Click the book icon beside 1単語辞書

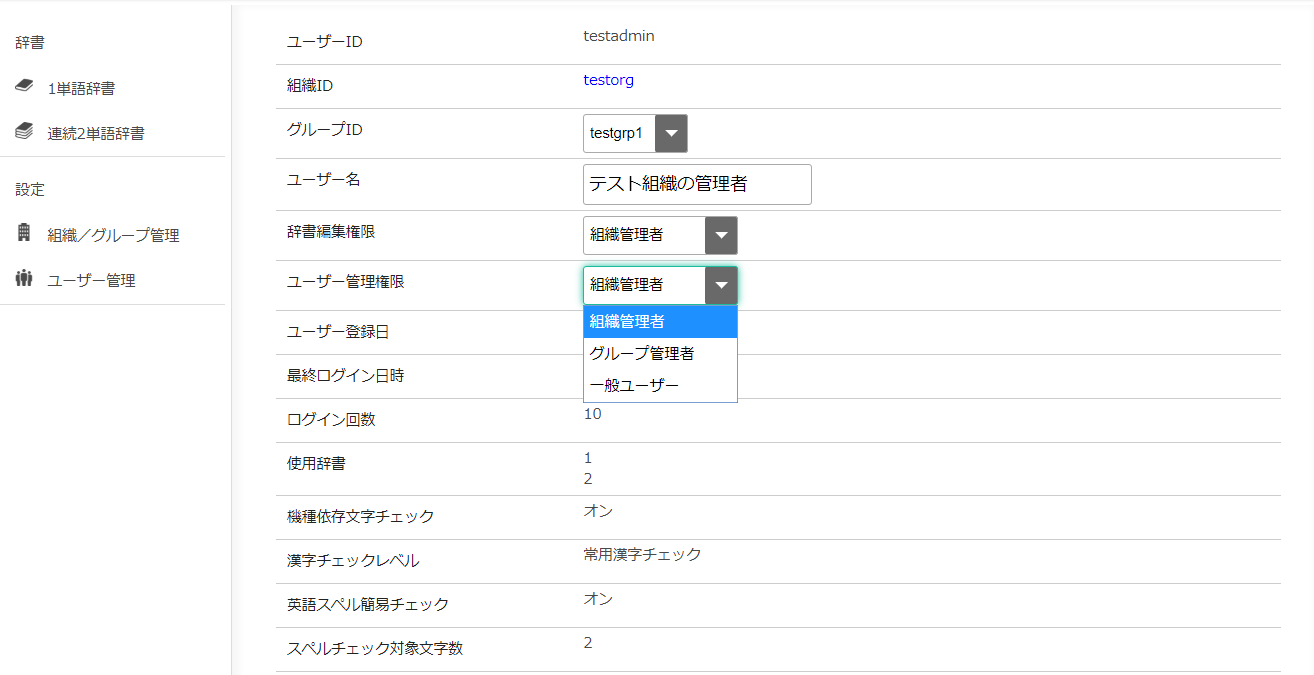click(x=24, y=87)
